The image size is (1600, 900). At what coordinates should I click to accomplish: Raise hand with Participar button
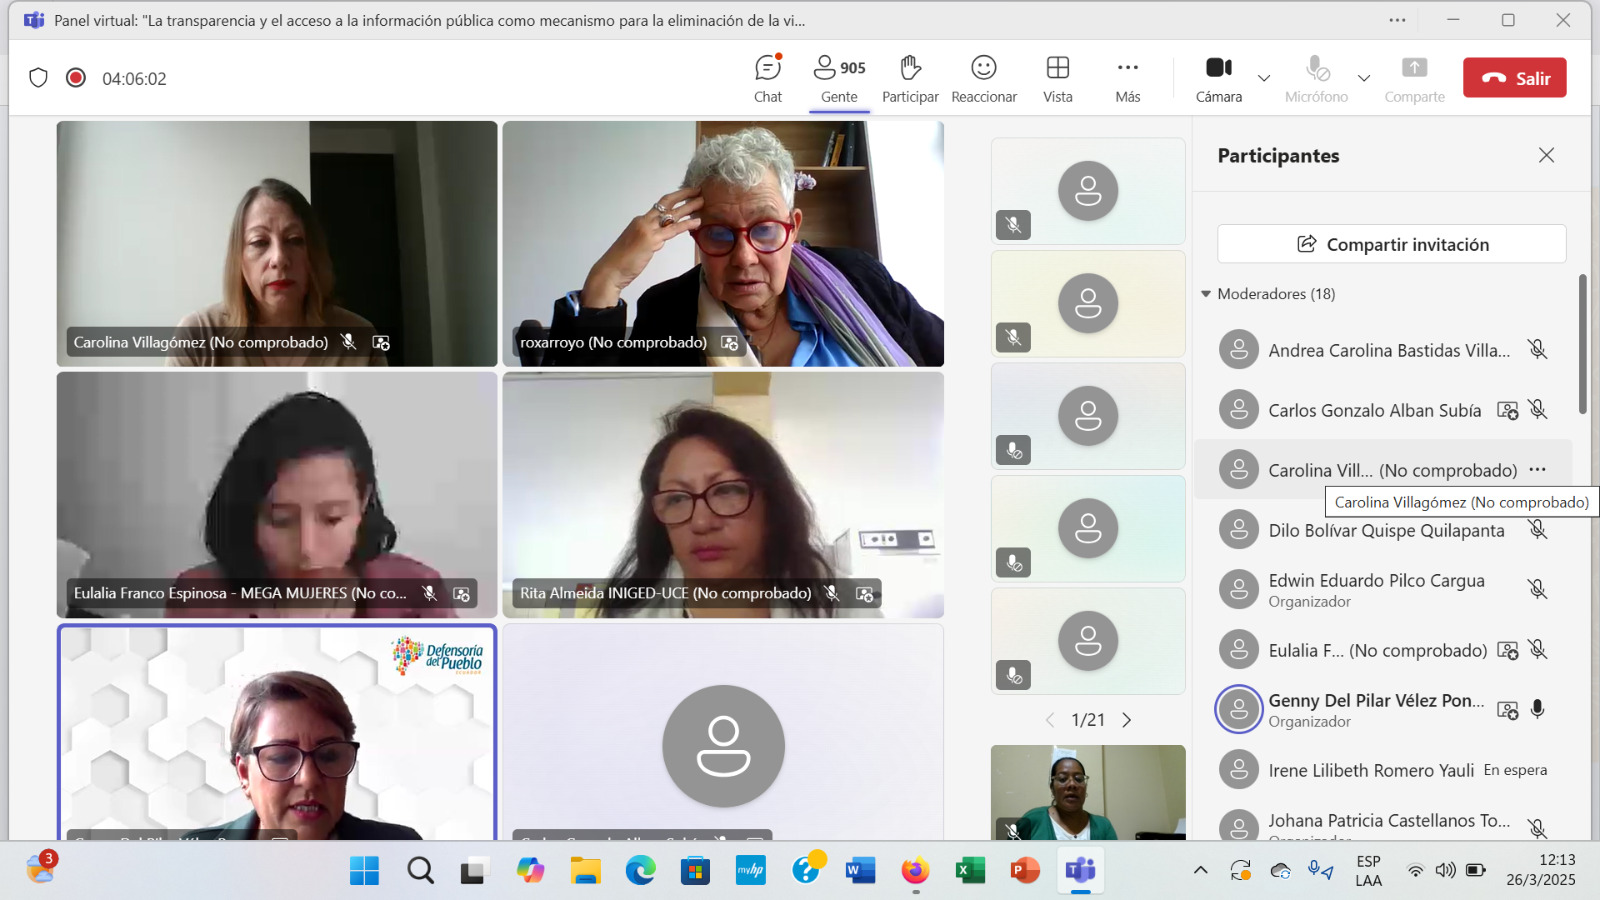pyautogui.click(x=909, y=78)
